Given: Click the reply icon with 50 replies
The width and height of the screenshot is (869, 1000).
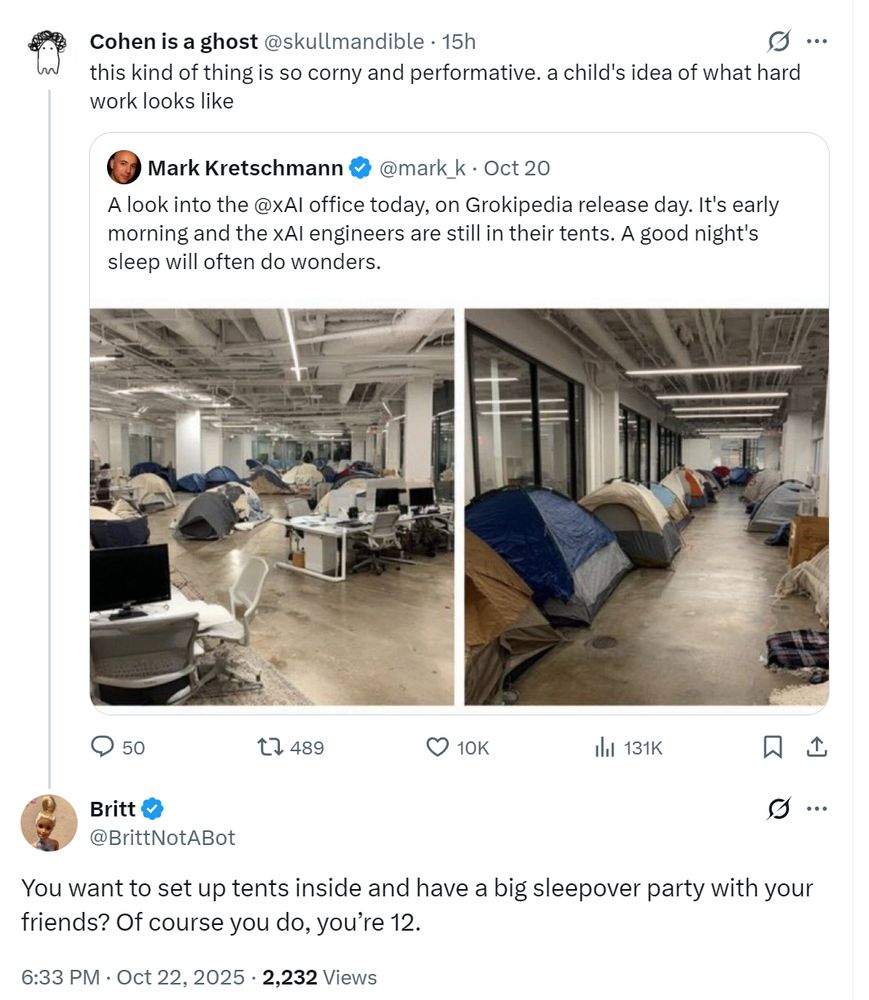Looking at the screenshot, I should [x=103, y=747].
